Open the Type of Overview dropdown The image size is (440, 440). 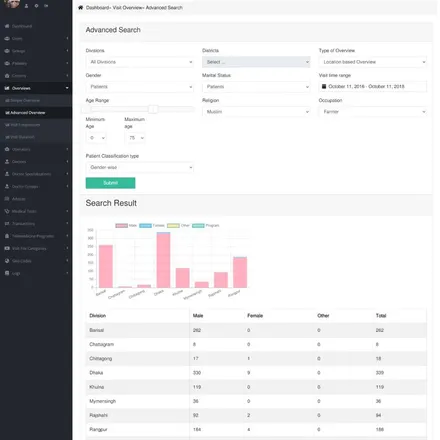[373, 62]
